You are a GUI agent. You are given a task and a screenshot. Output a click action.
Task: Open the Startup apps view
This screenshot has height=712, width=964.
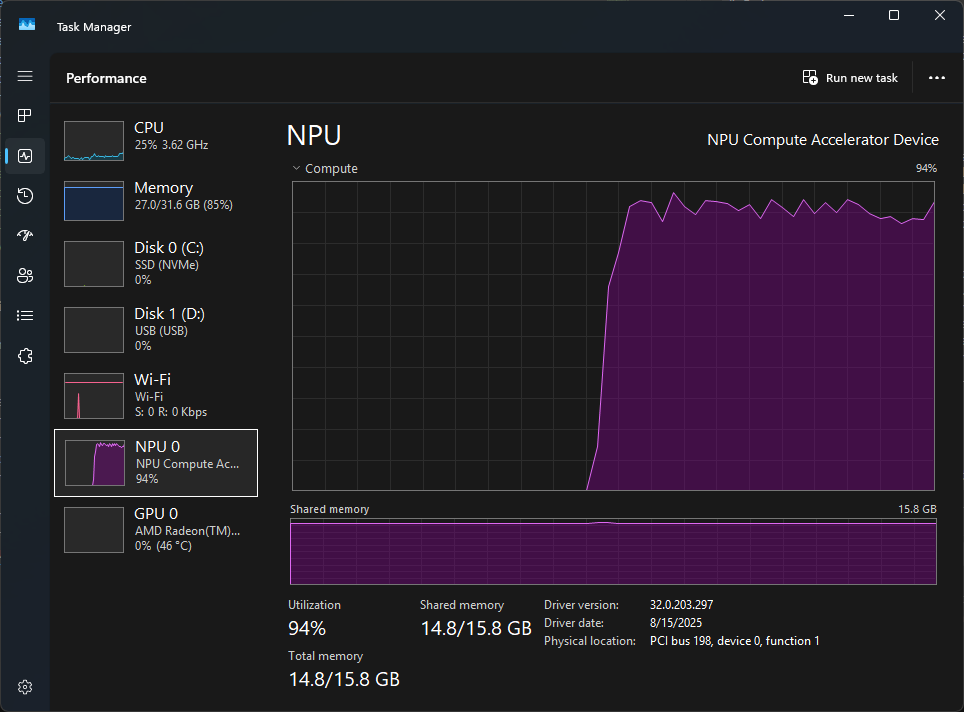coord(25,236)
